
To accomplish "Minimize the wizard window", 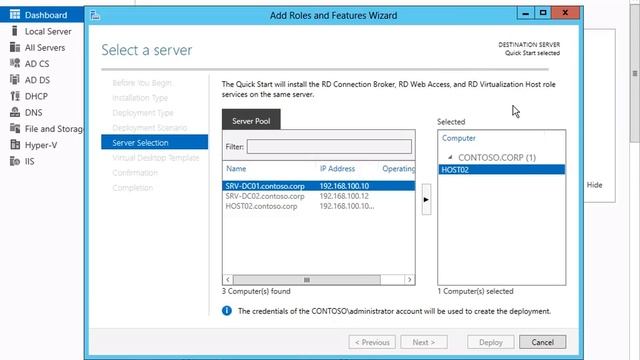I will click(526, 13).
